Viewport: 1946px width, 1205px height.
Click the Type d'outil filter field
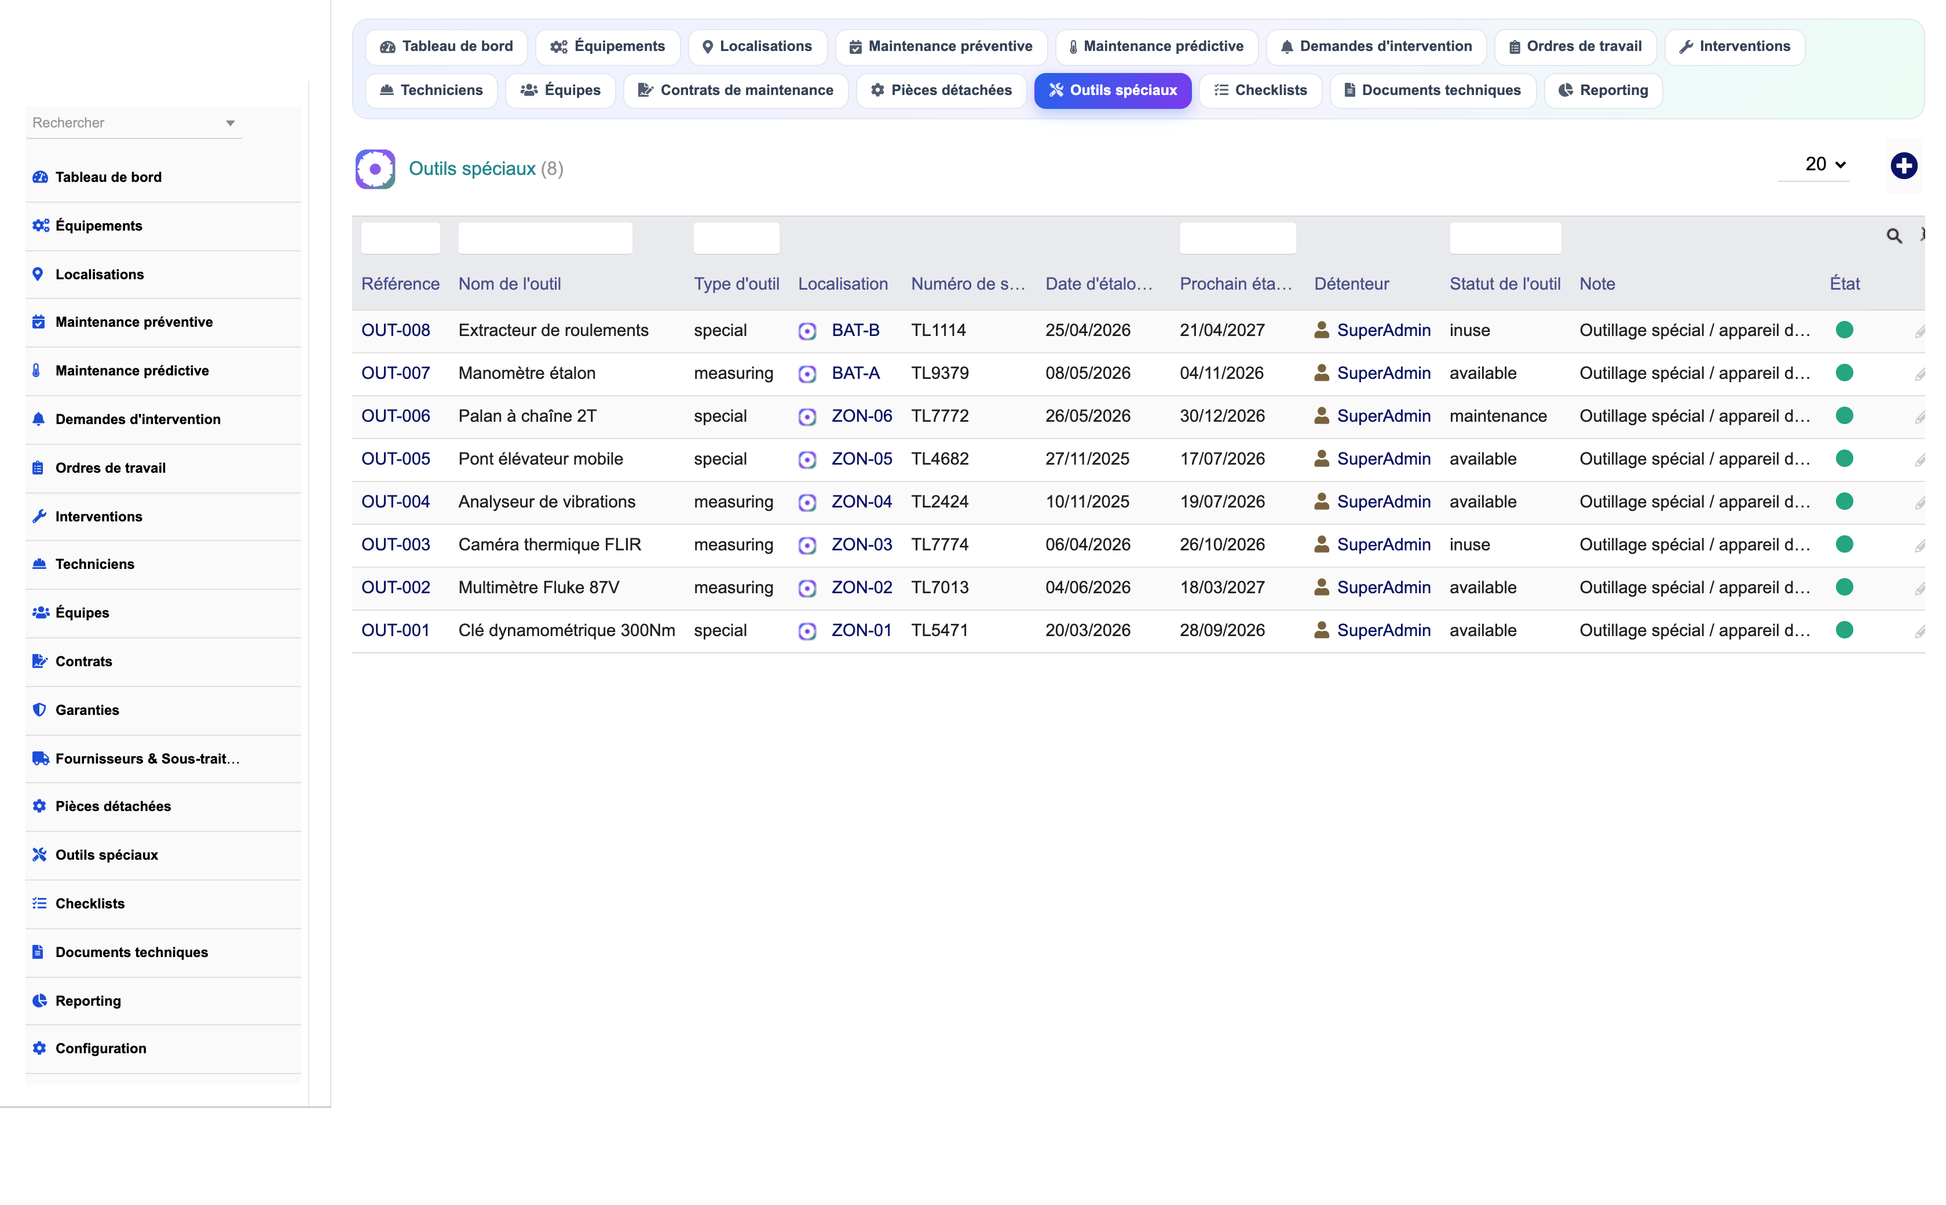tap(736, 238)
